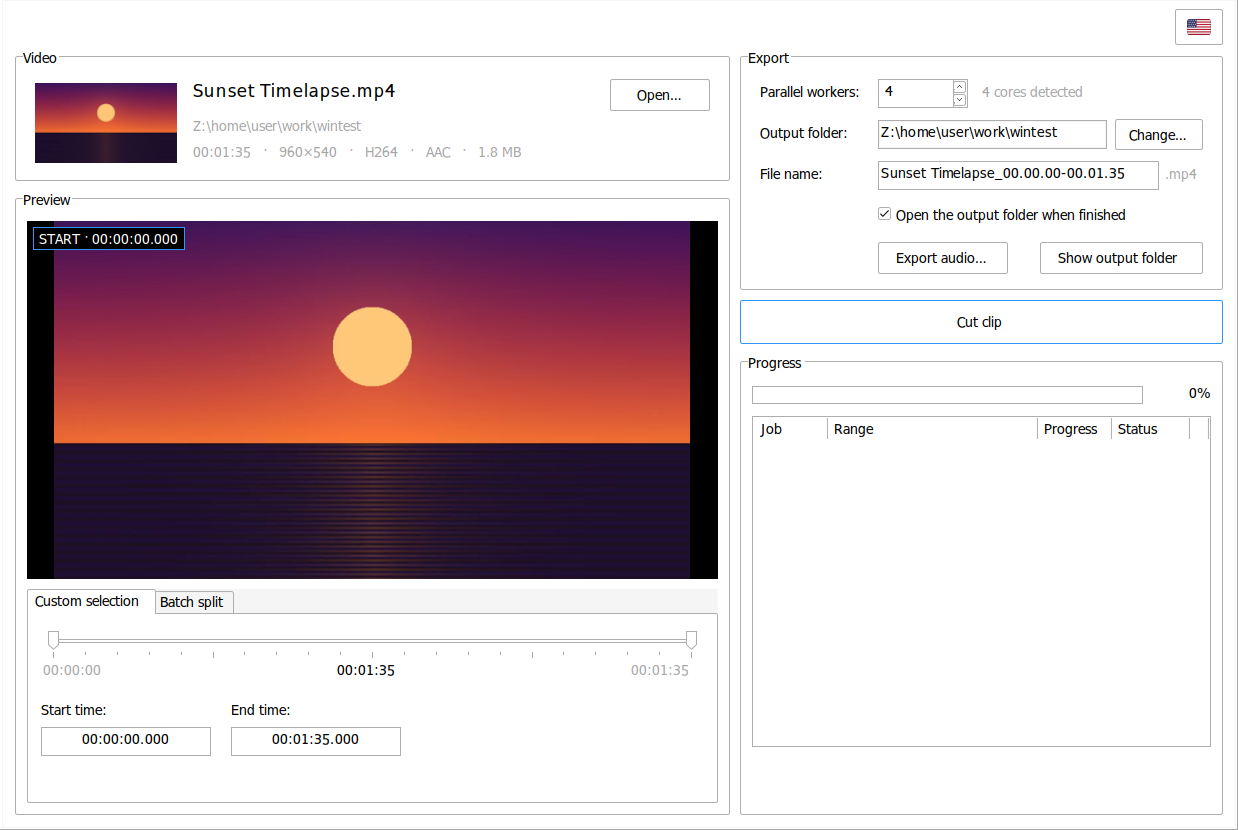Click the Z:\home\user\work\wintest path under the title
The height and width of the screenshot is (830, 1238).
tap(277, 127)
